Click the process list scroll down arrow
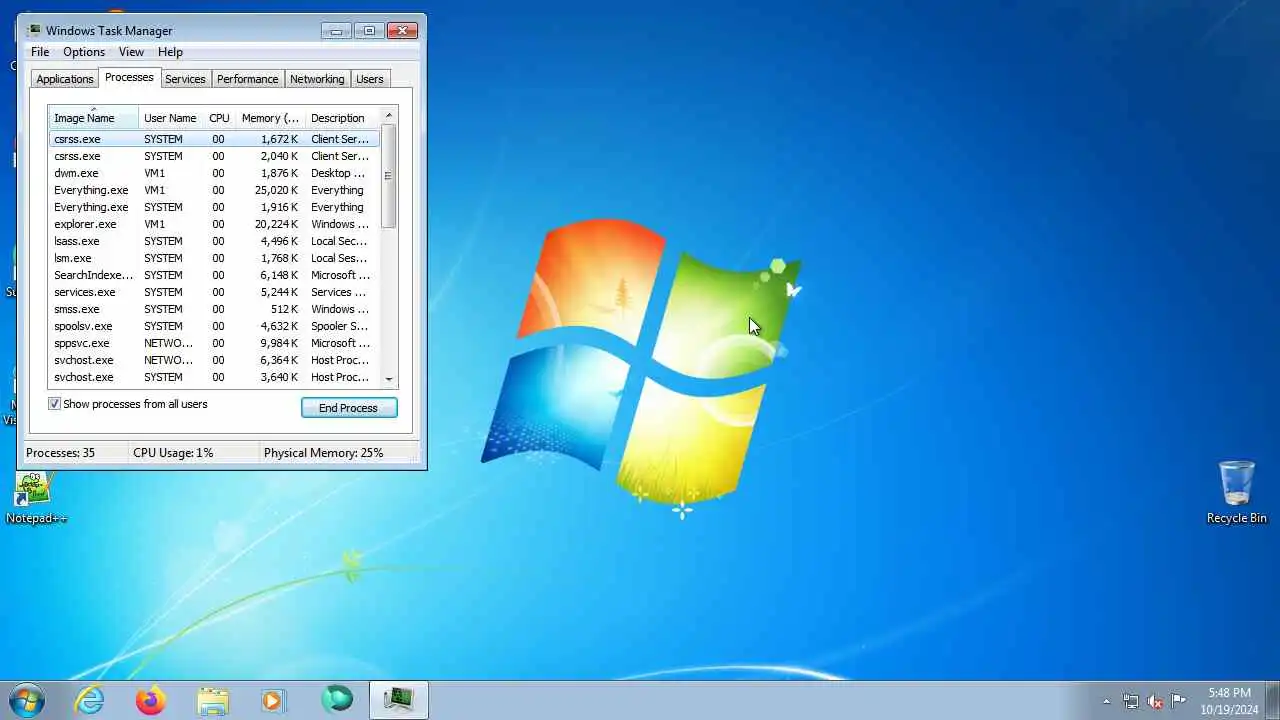 [389, 378]
